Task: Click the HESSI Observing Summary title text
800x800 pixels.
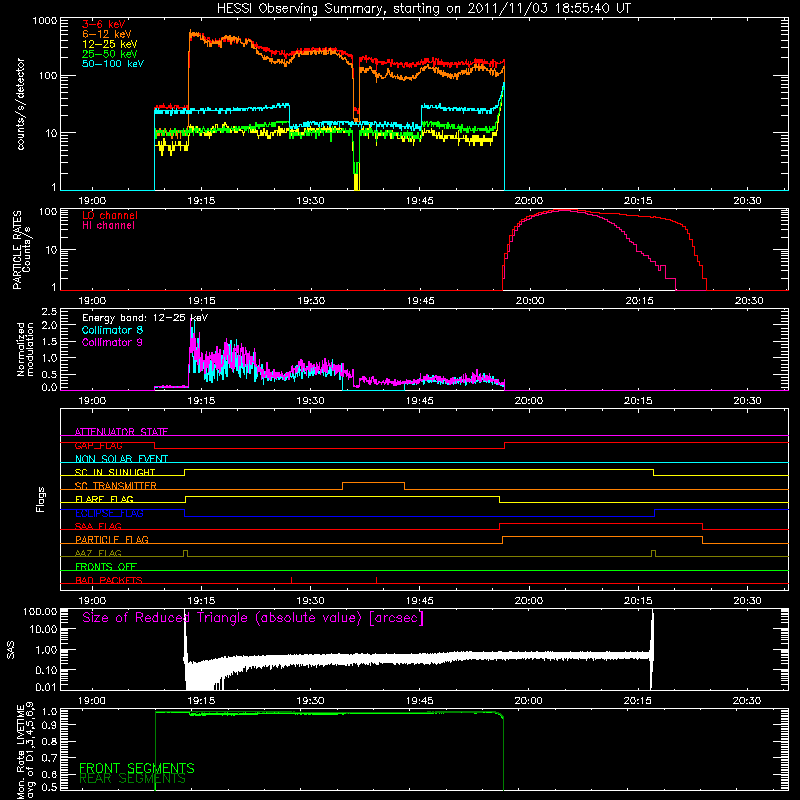Action: click(423, 9)
